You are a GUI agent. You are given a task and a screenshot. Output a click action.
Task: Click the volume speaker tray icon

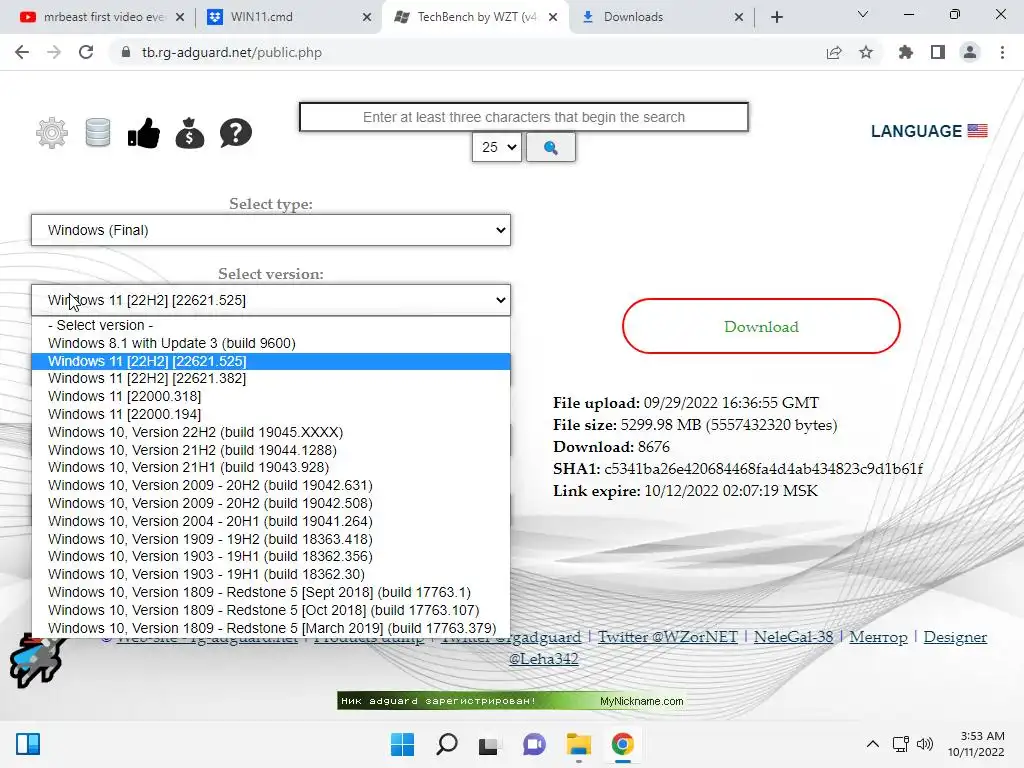click(x=925, y=744)
